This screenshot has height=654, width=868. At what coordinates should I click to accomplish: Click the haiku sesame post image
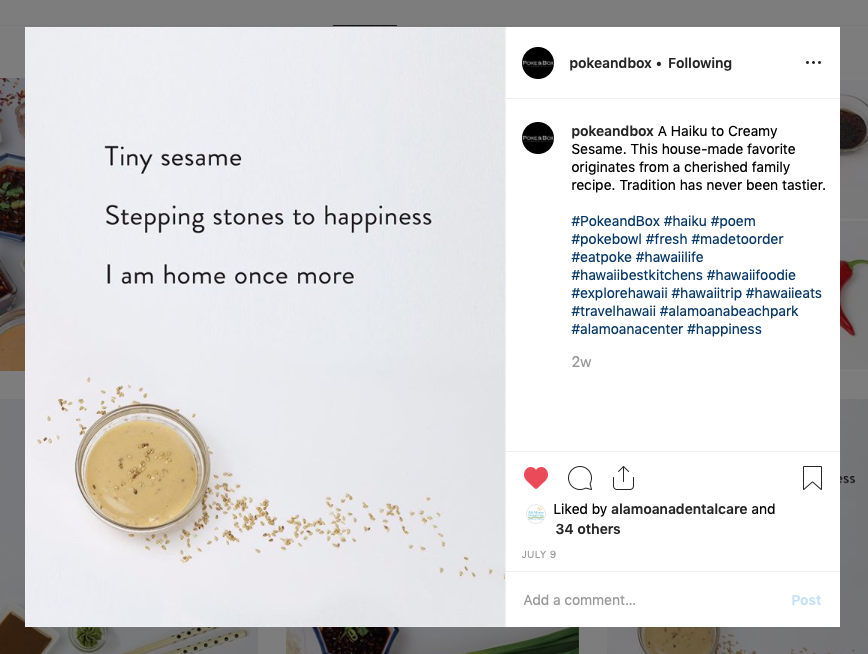pyautogui.click(x=265, y=327)
